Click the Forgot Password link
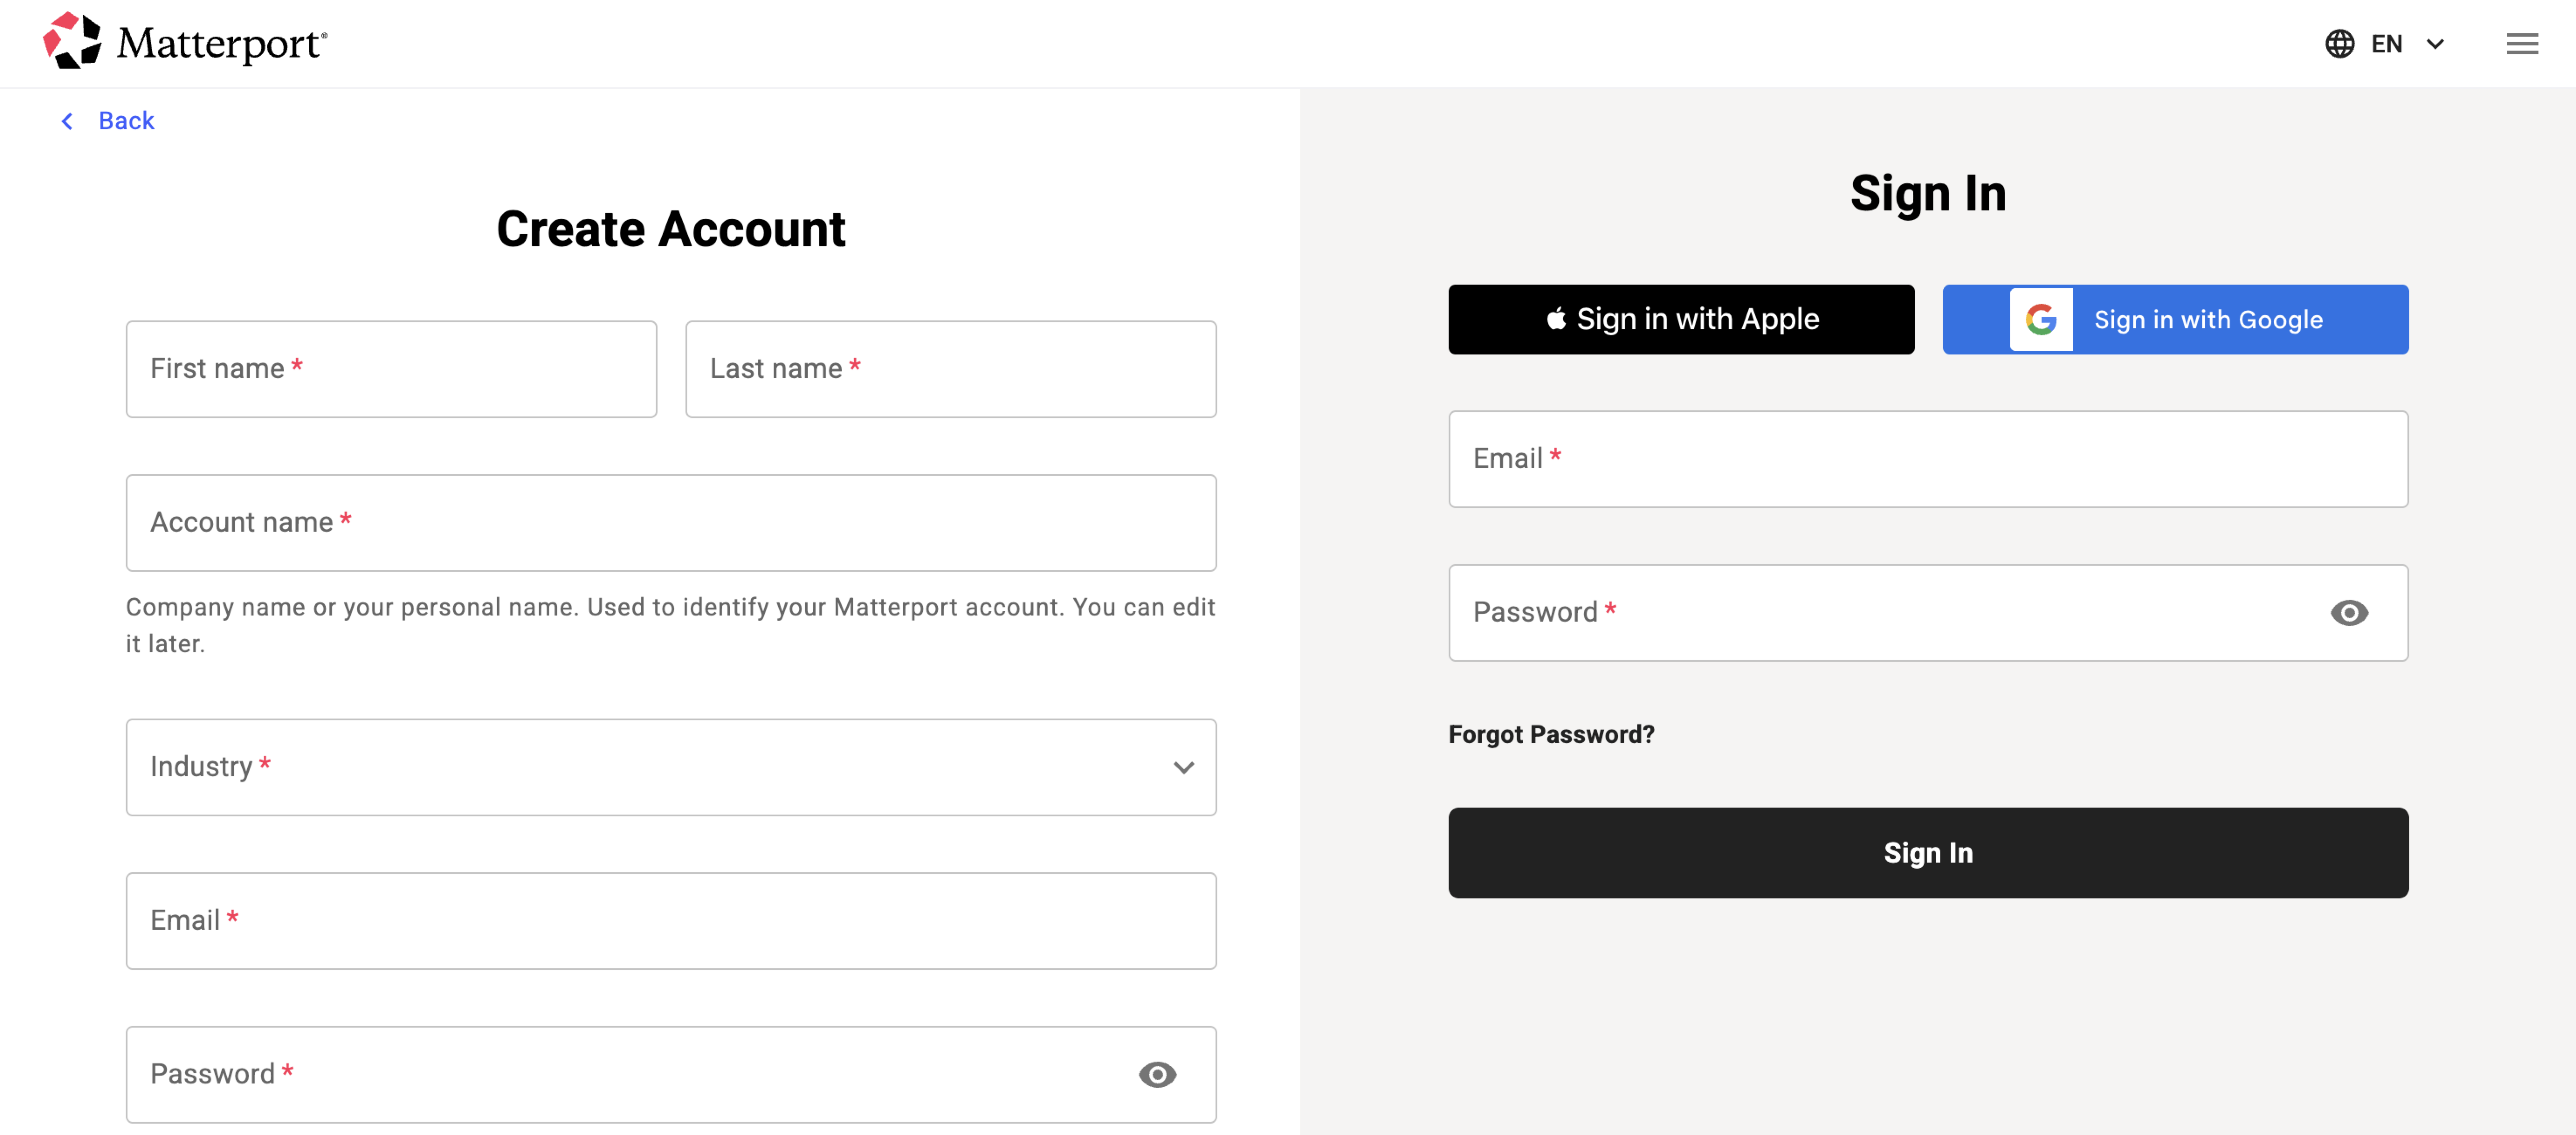The width and height of the screenshot is (2576, 1135). [1551, 735]
